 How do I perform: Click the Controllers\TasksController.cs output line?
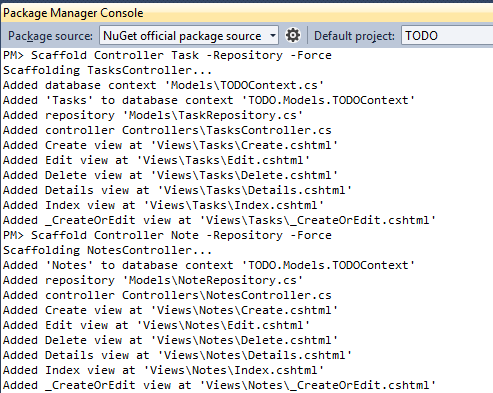167,130
